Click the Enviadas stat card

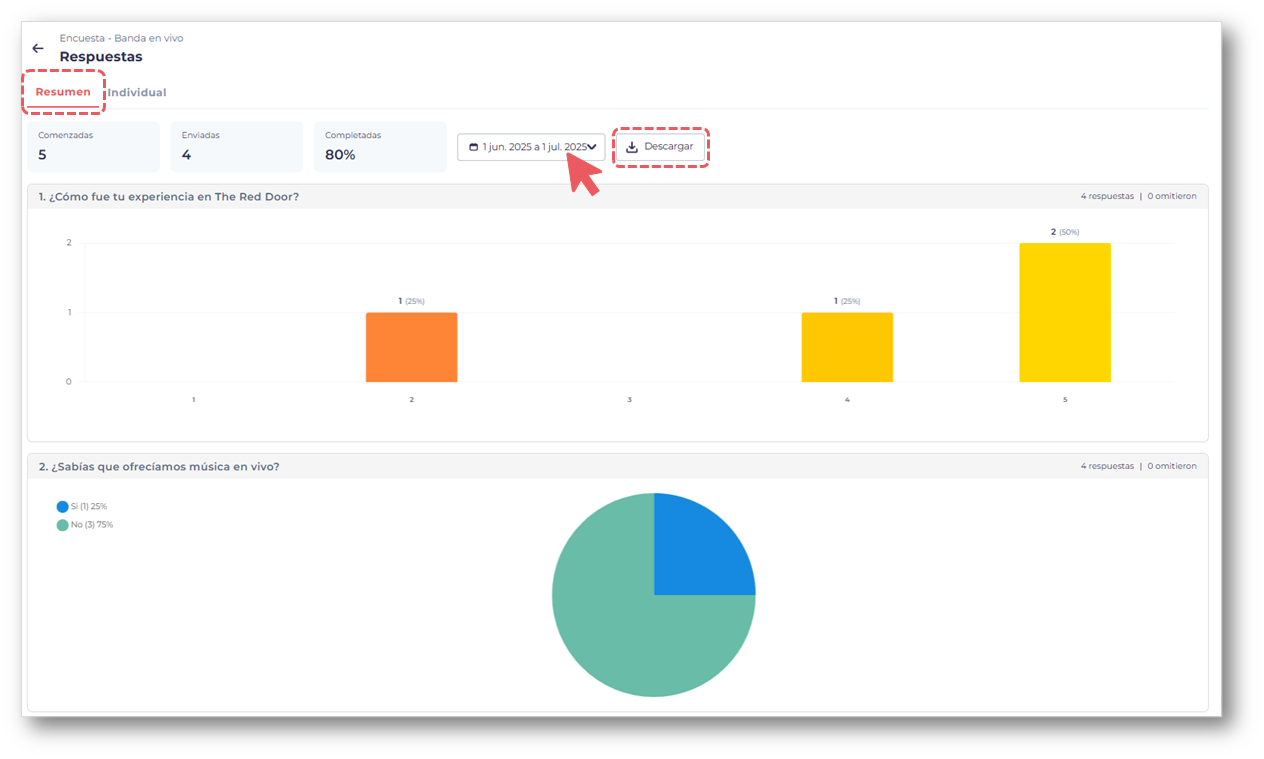click(x=237, y=147)
